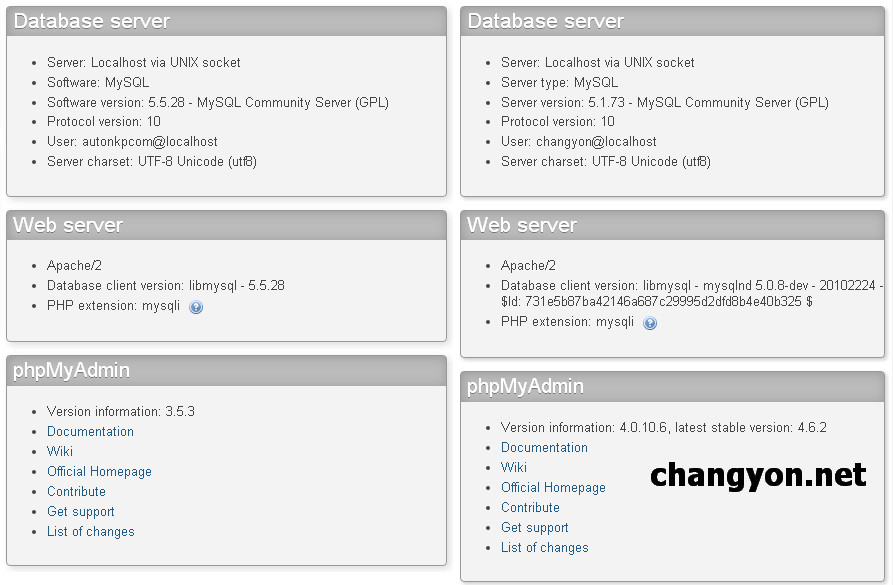Visit Official Homepage in the phpMyAdmin 3.5.3 panel

pos(99,471)
